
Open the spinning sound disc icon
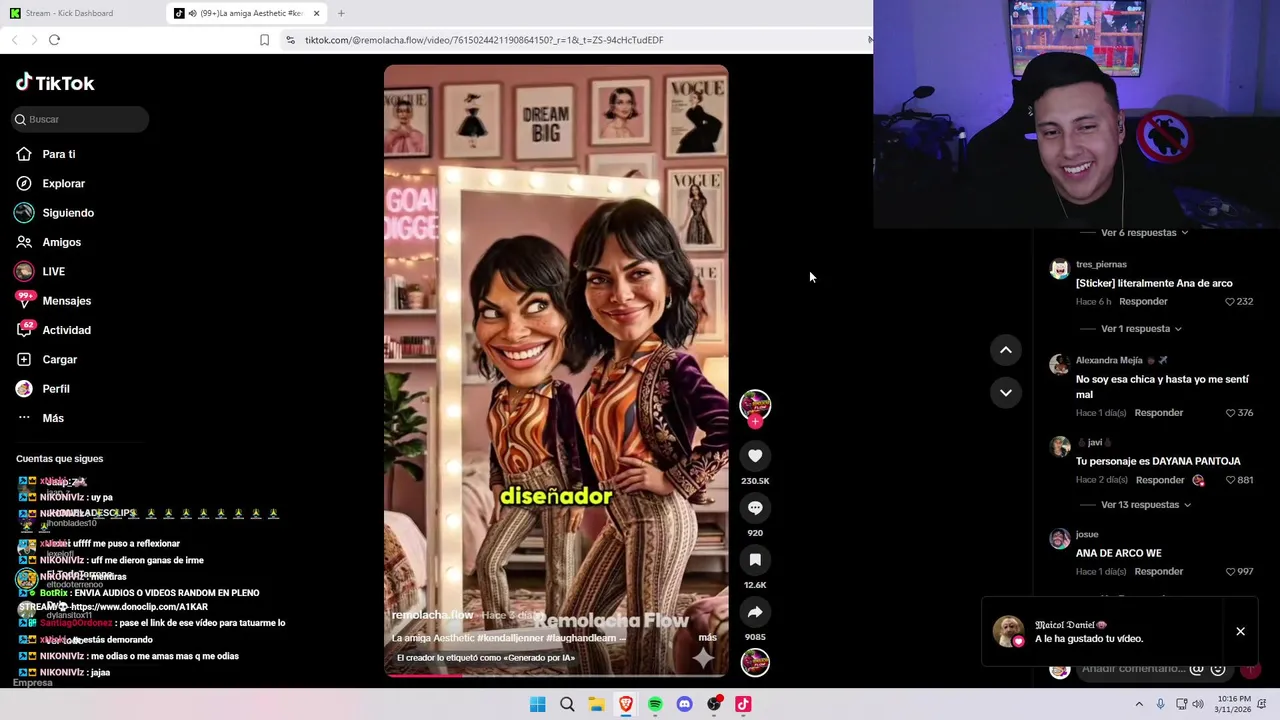[755, 662]
